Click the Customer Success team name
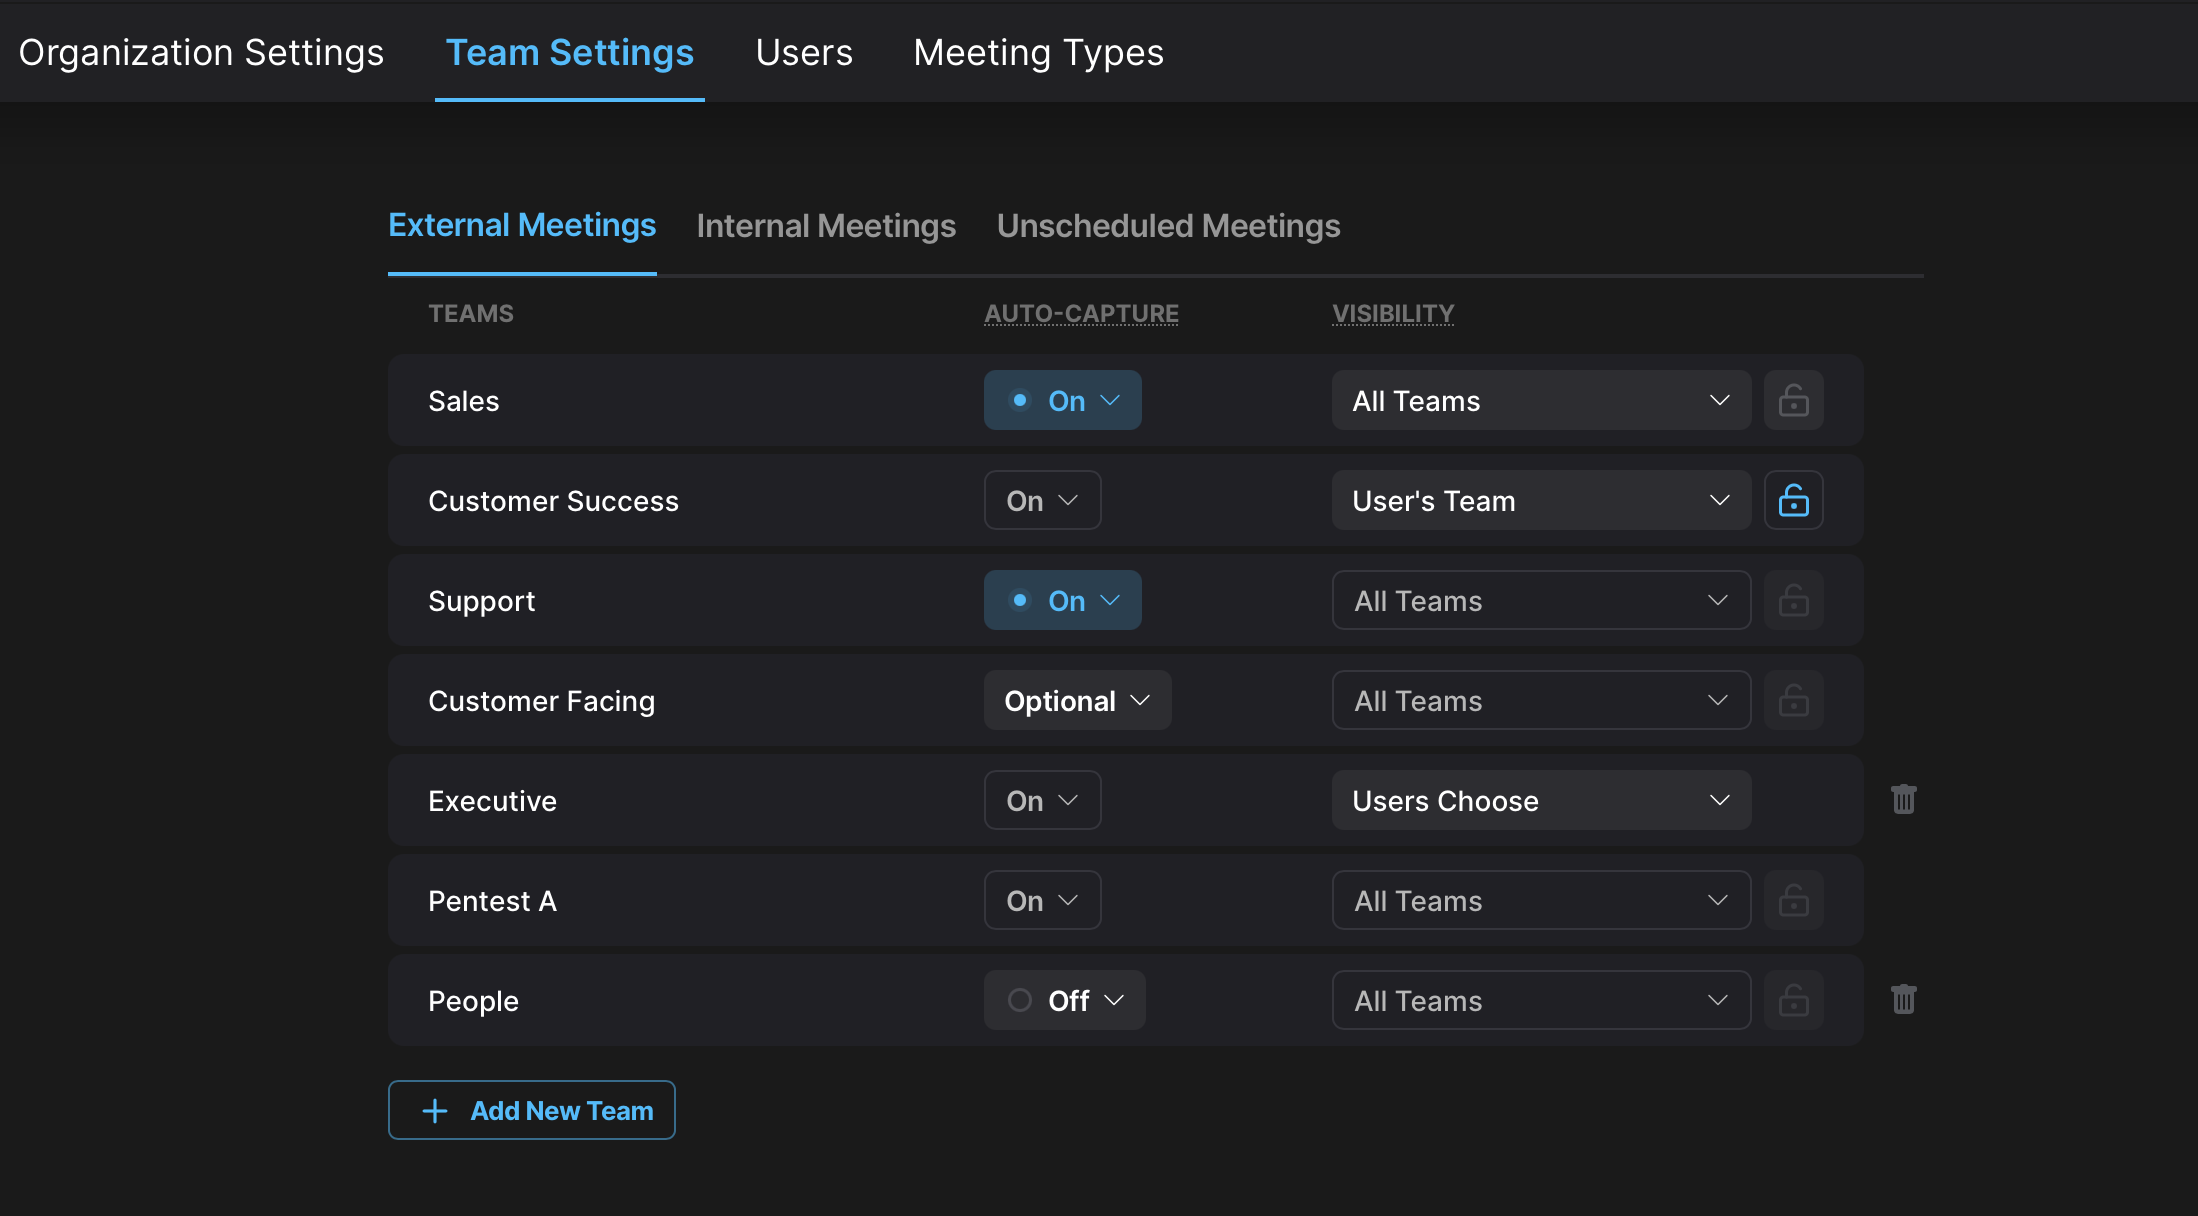 coord(553,501)
